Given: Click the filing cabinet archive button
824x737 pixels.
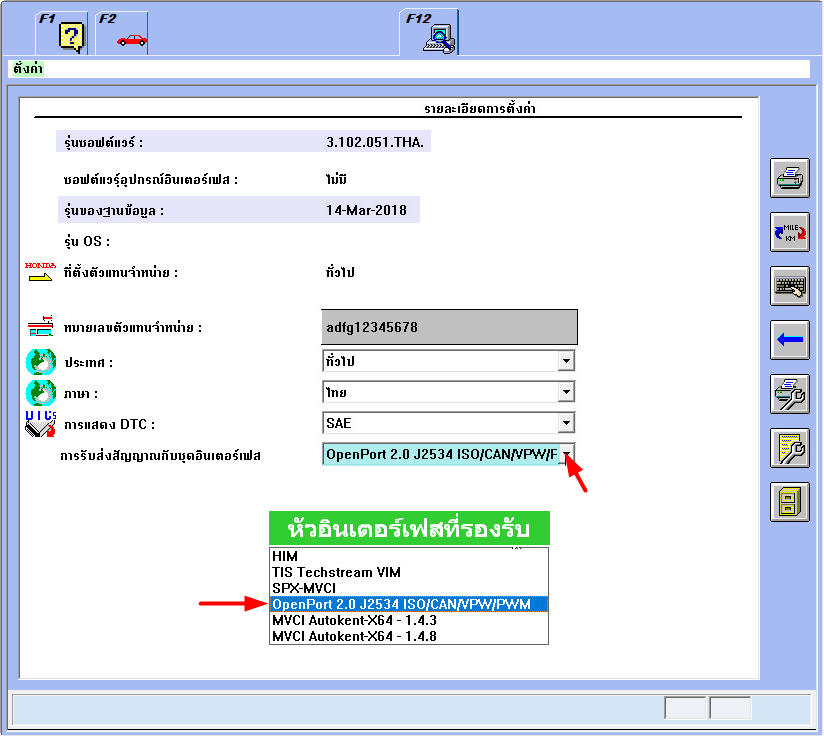Looking at the screenshot, I should coord(789,503).
